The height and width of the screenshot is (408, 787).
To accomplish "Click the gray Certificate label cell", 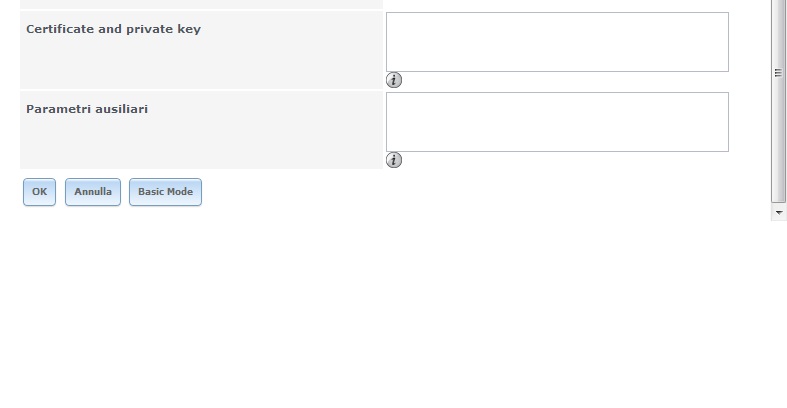I will (201, 50).
